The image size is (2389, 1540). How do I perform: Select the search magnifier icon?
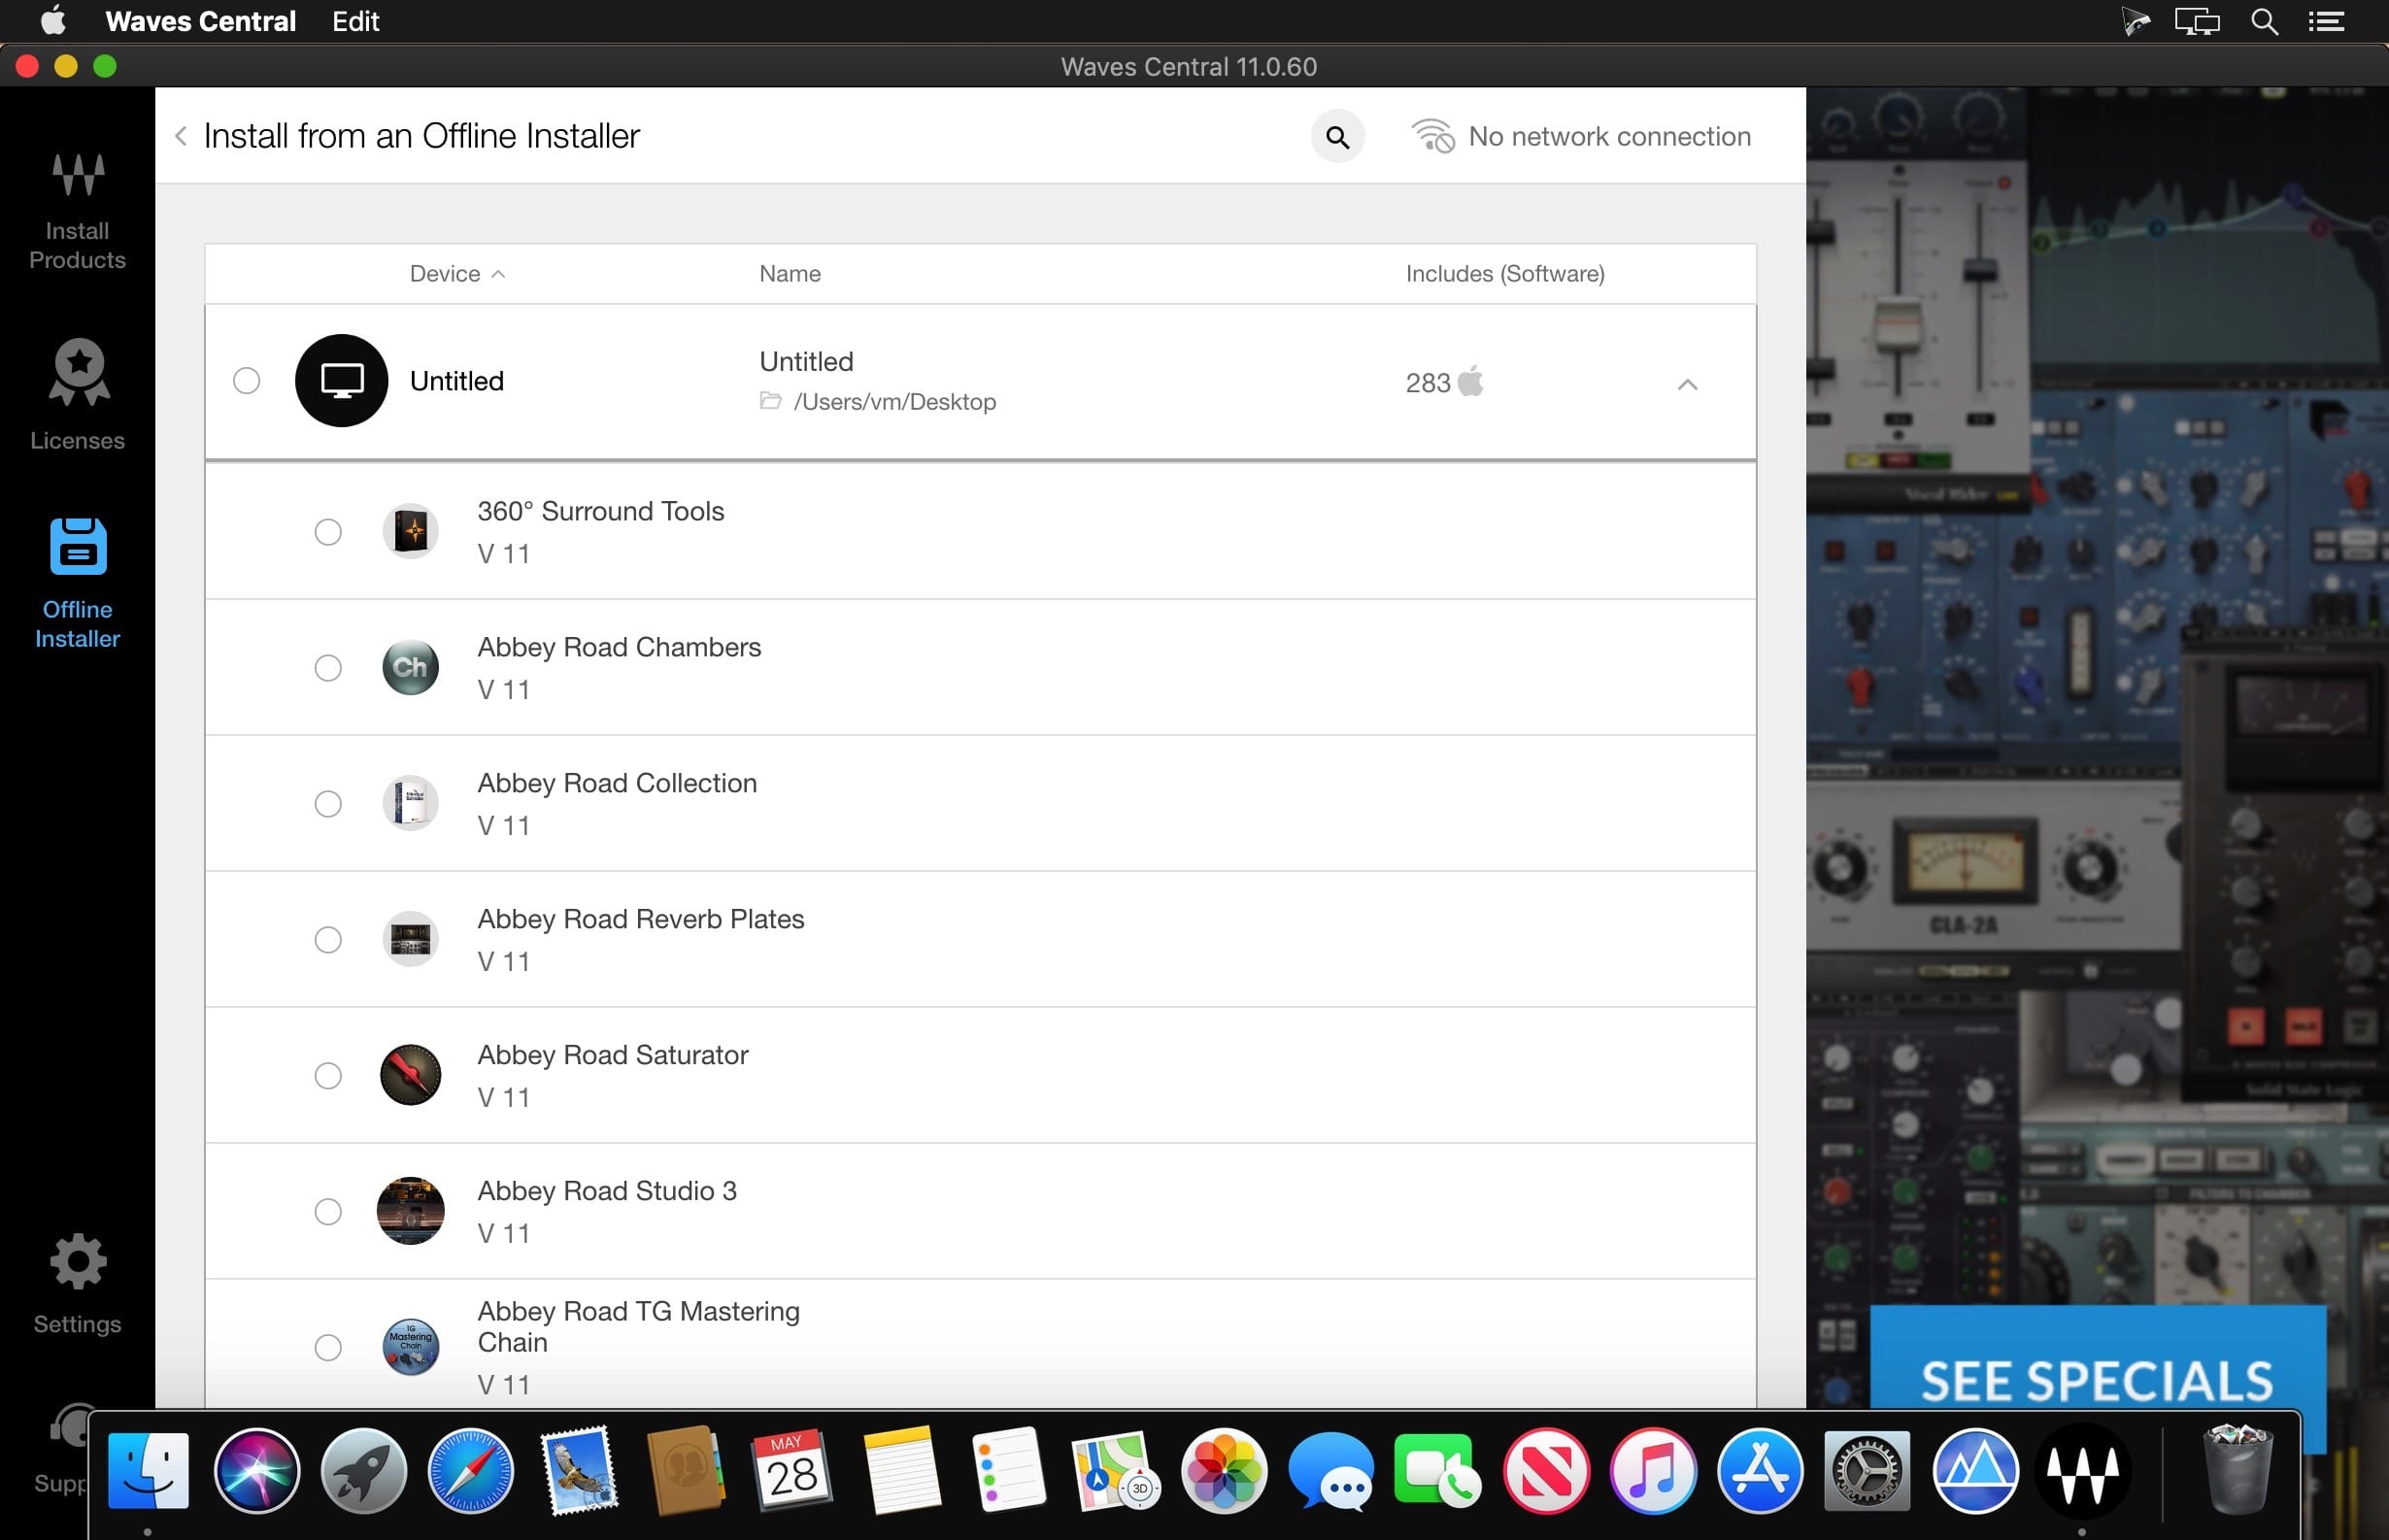[1337, 136]
